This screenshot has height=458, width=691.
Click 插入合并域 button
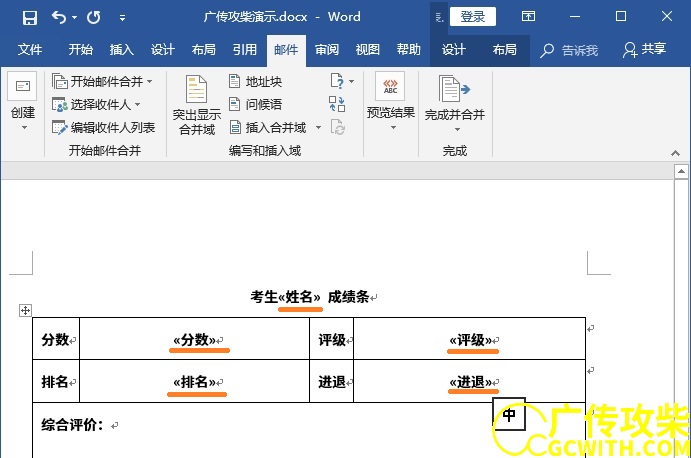[x=268, y=128]
